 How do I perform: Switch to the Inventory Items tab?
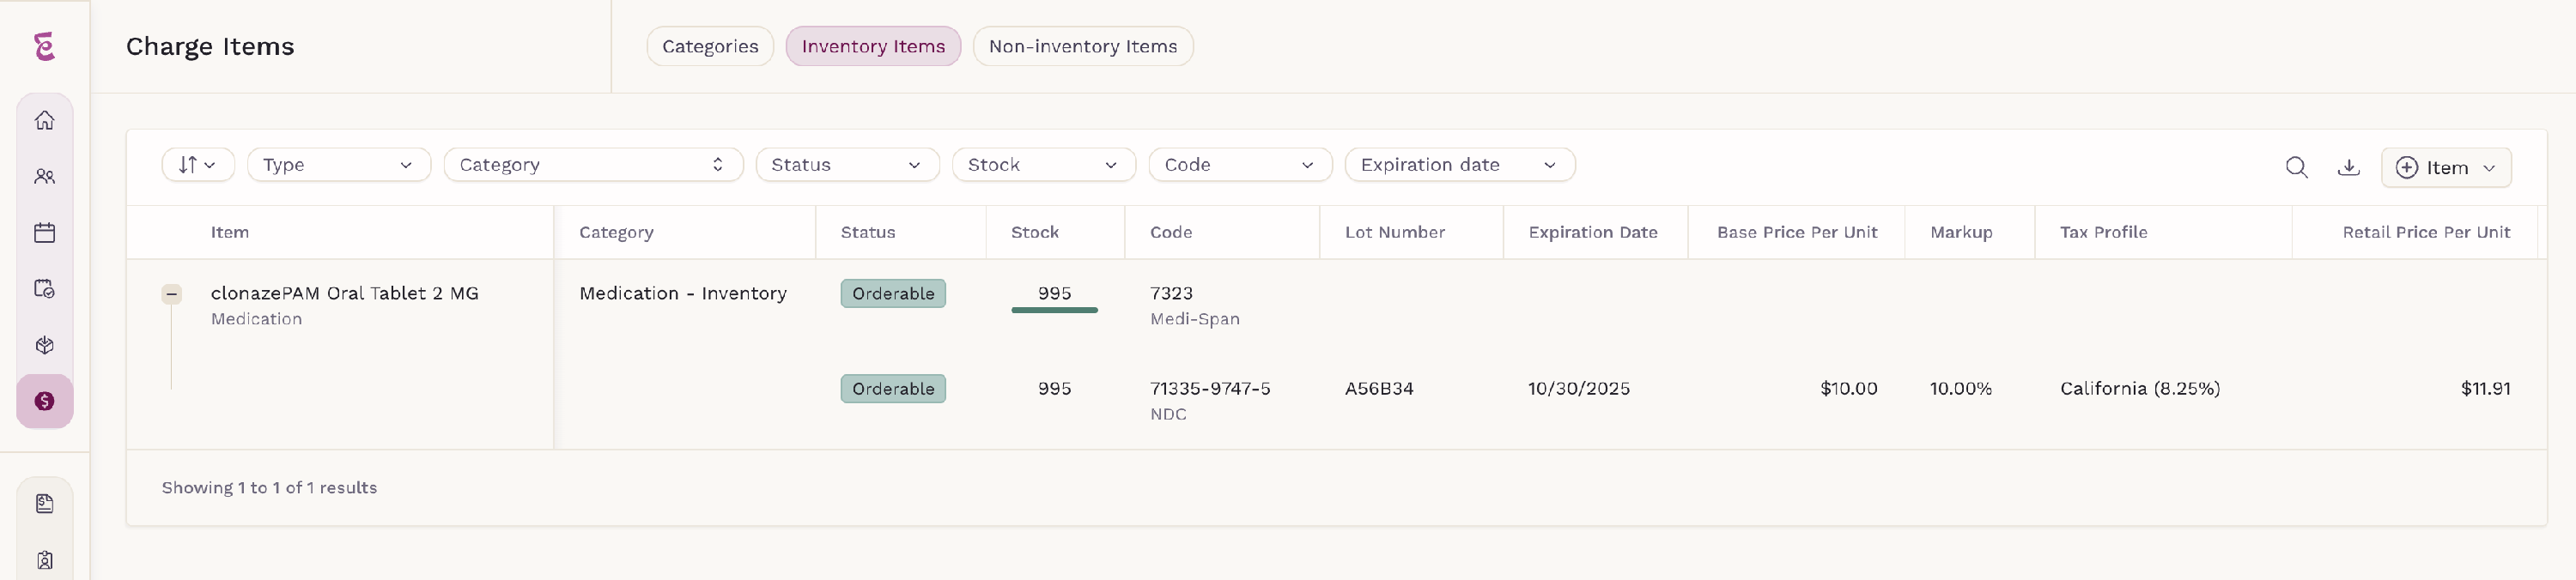click(x=873, y=46)
